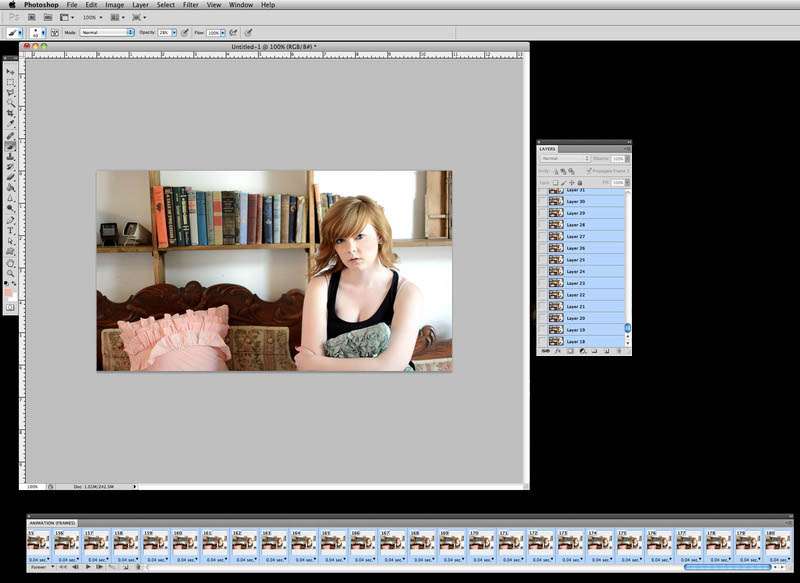The width and height of the screenshot is (800, 583).
Task: Select the Magic Wand tool
Action: pos(10,104)
